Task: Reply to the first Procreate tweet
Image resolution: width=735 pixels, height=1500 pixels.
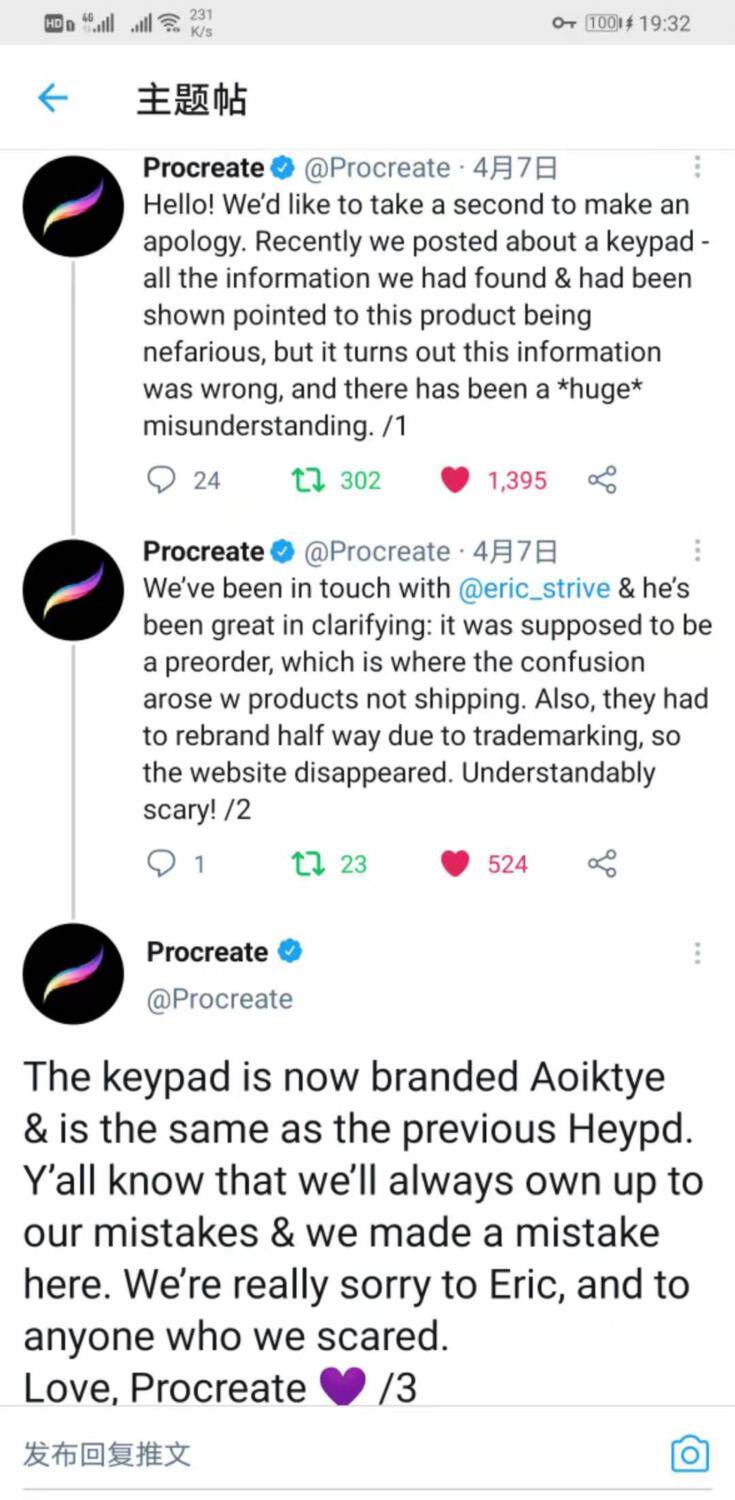Action: pyautogui.click(x=161, y=481)
